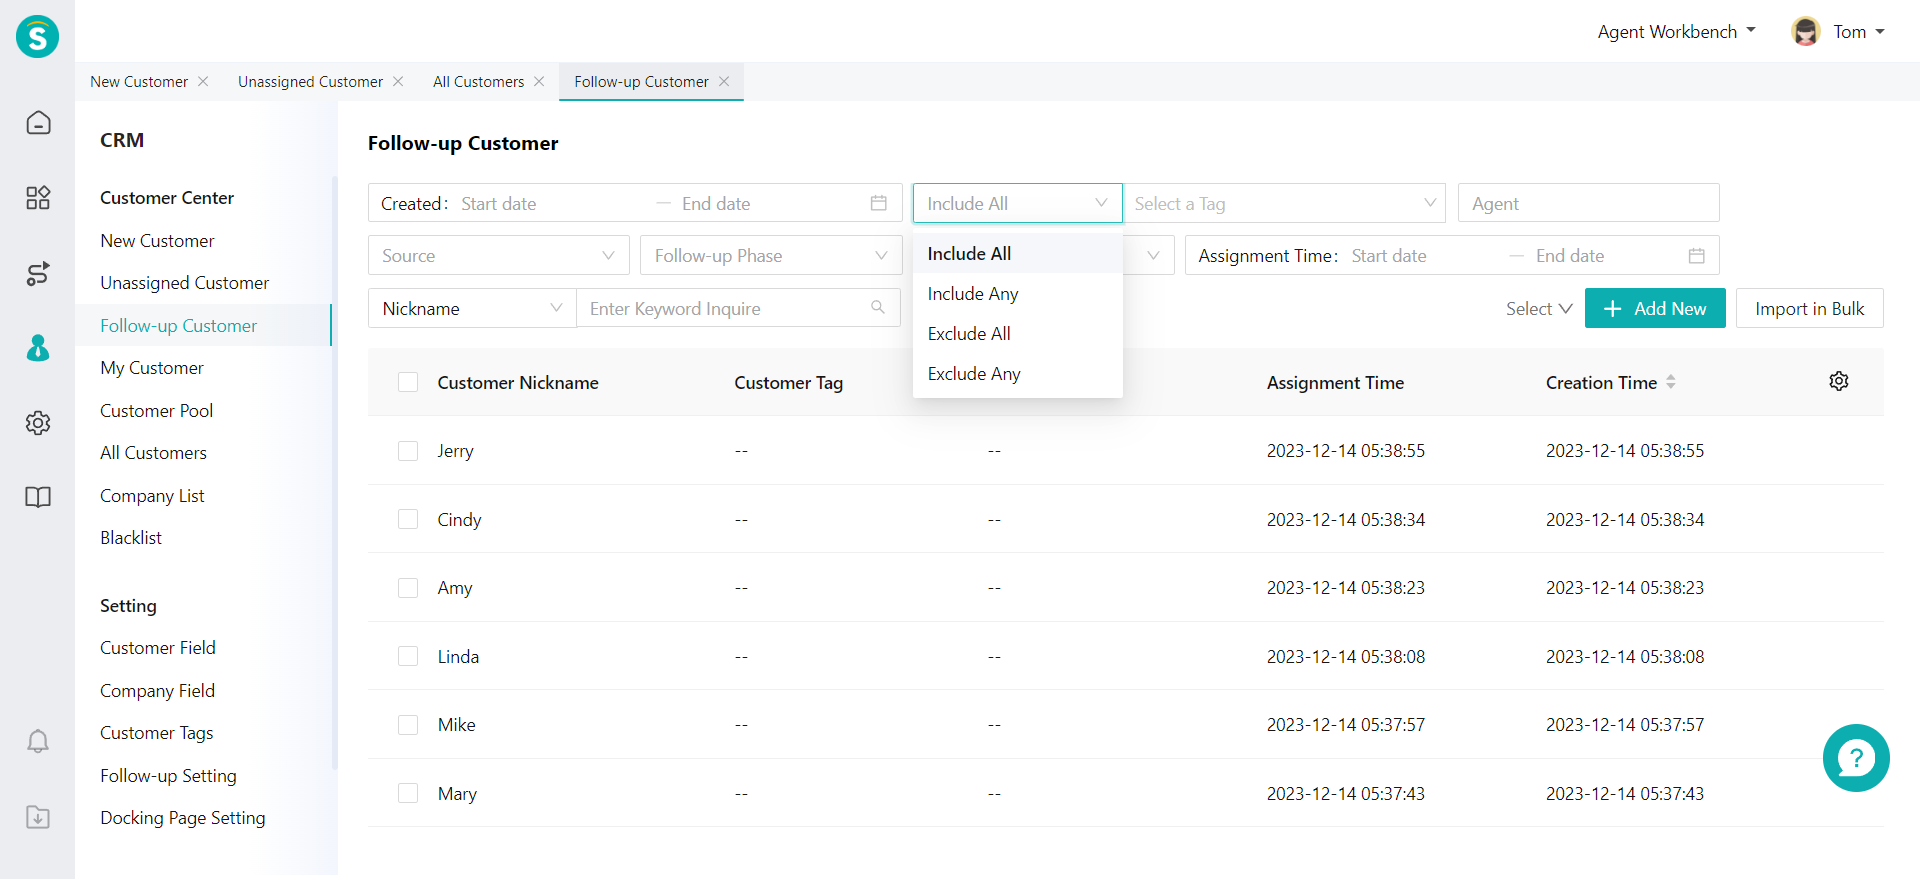The image size is (1920, 879).
Task: Open the Source dropdown
Action: (498, 255)
